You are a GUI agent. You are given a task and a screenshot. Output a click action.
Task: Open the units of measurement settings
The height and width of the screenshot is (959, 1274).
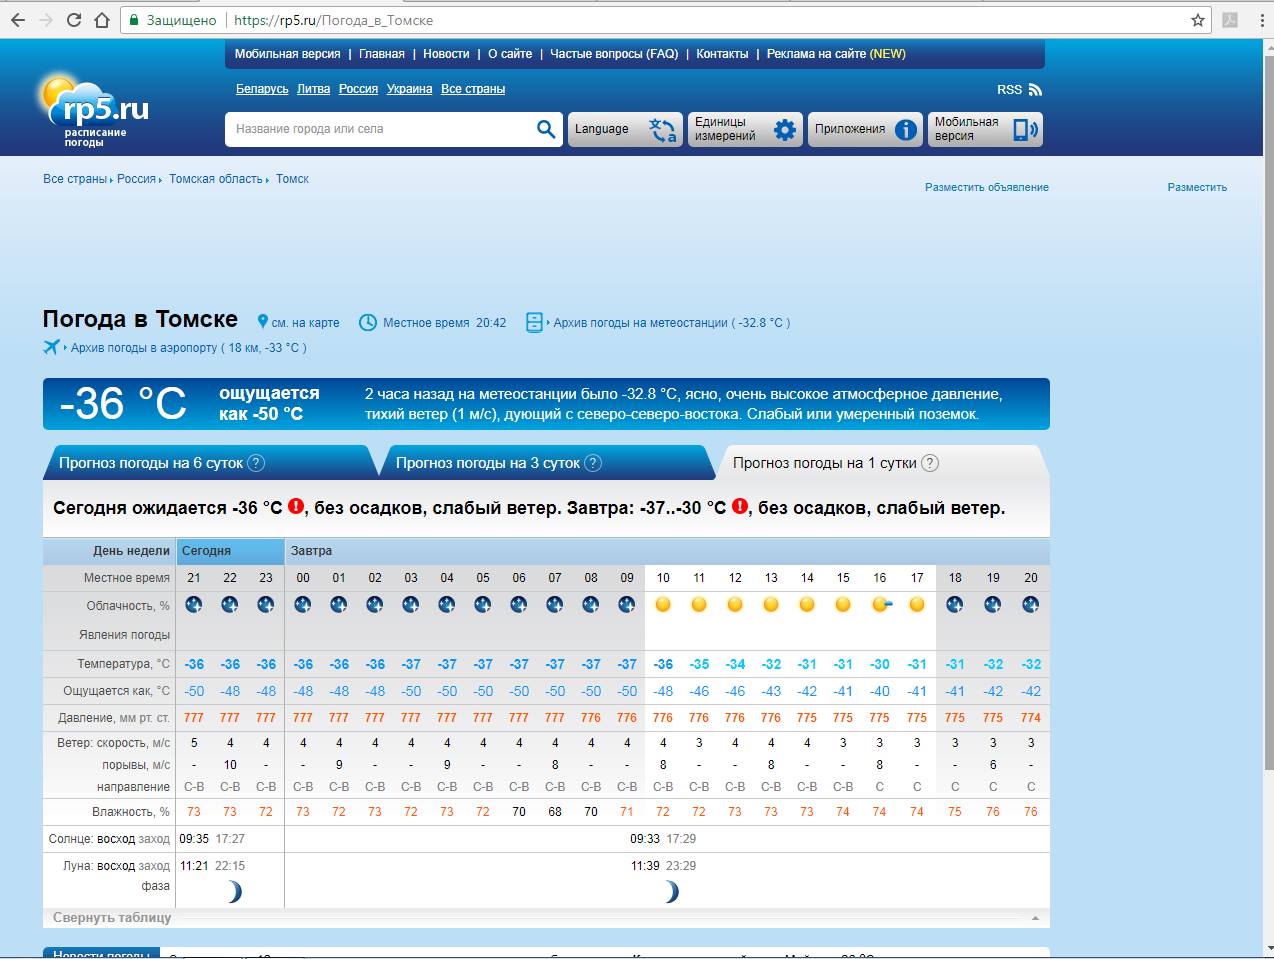click(x=745, y=129)
